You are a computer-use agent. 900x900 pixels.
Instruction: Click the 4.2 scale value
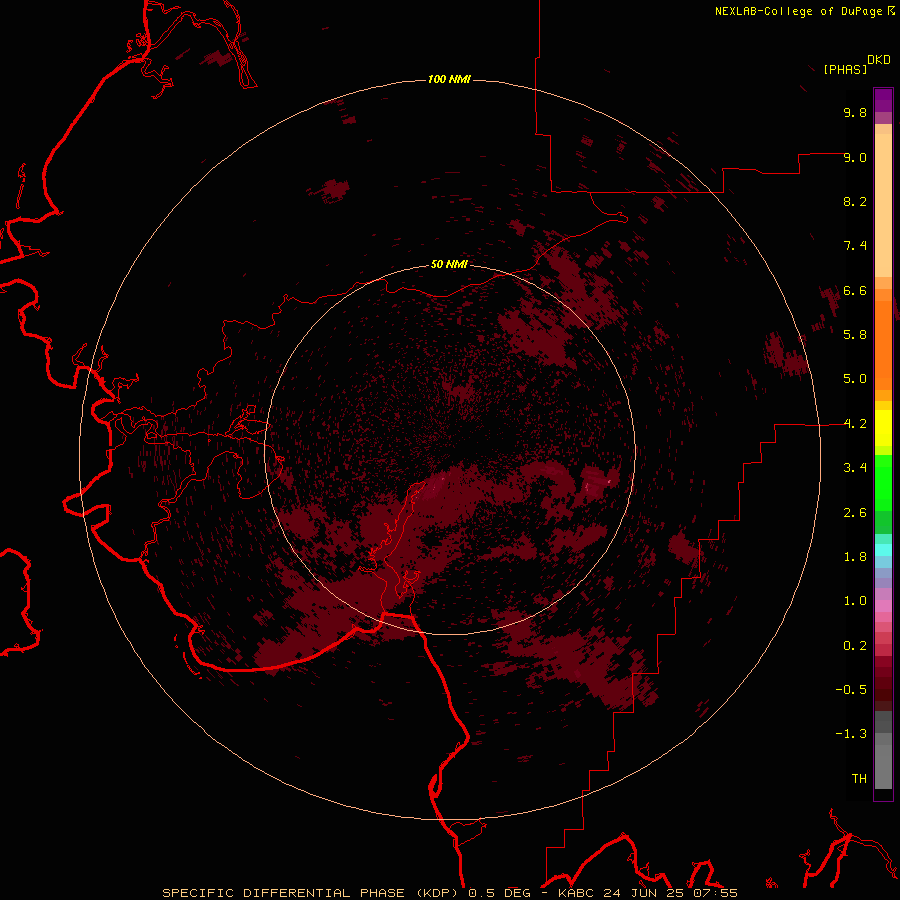[855, 424]
